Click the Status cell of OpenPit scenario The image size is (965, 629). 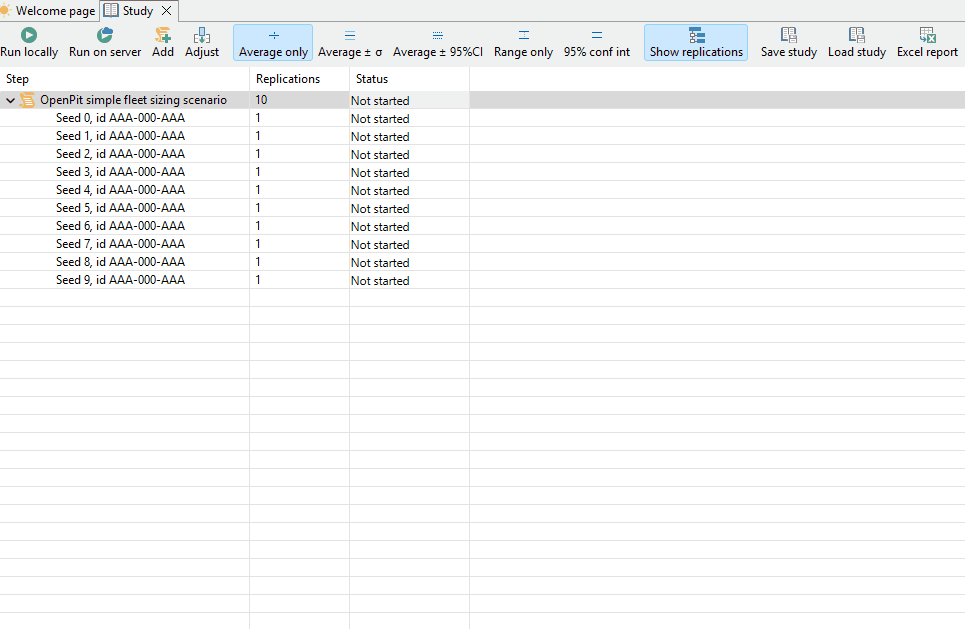coord(409,100)
